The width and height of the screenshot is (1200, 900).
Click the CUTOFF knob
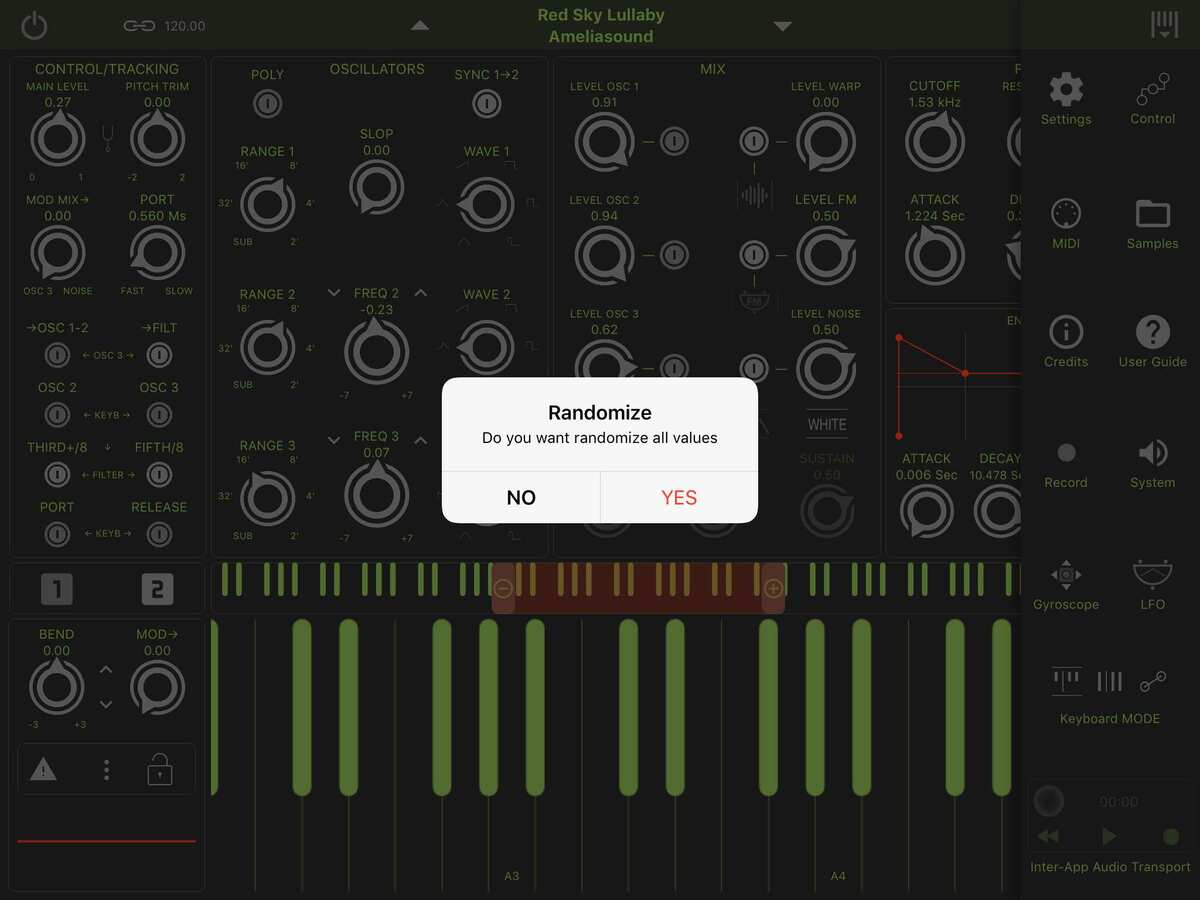click(935, 141)
